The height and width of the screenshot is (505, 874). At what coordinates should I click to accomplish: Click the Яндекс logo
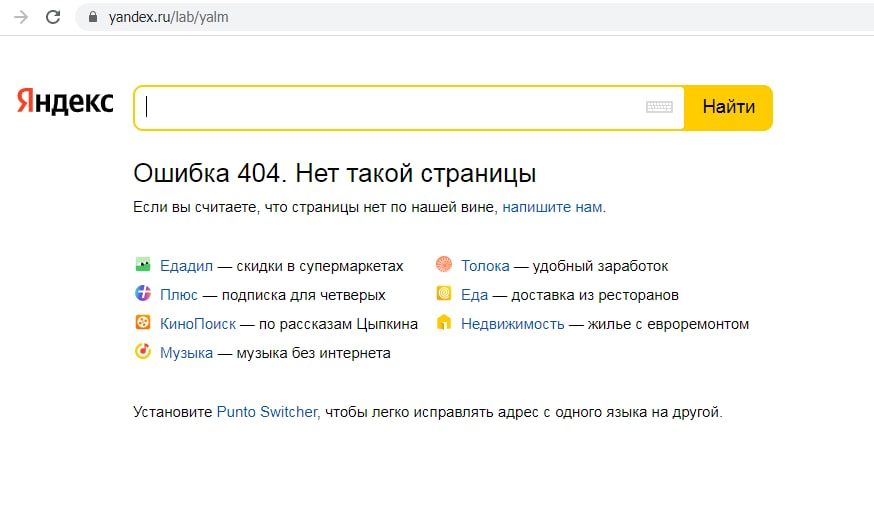click(65, 101)
